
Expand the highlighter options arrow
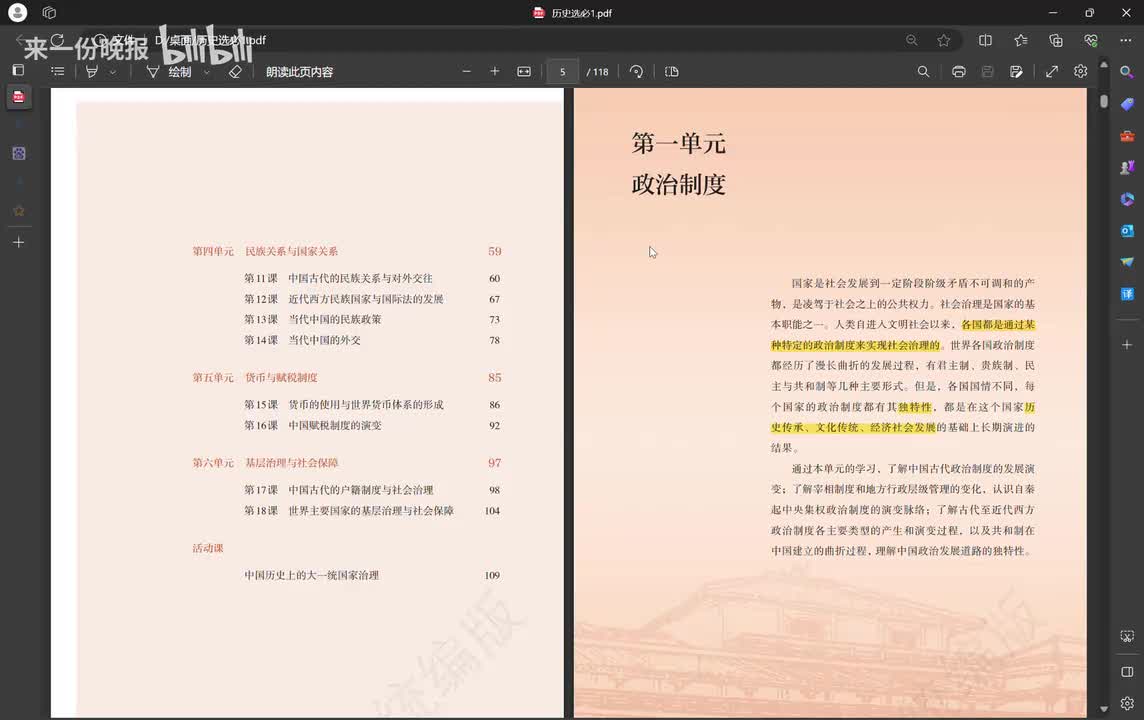[x=113, y=72]
